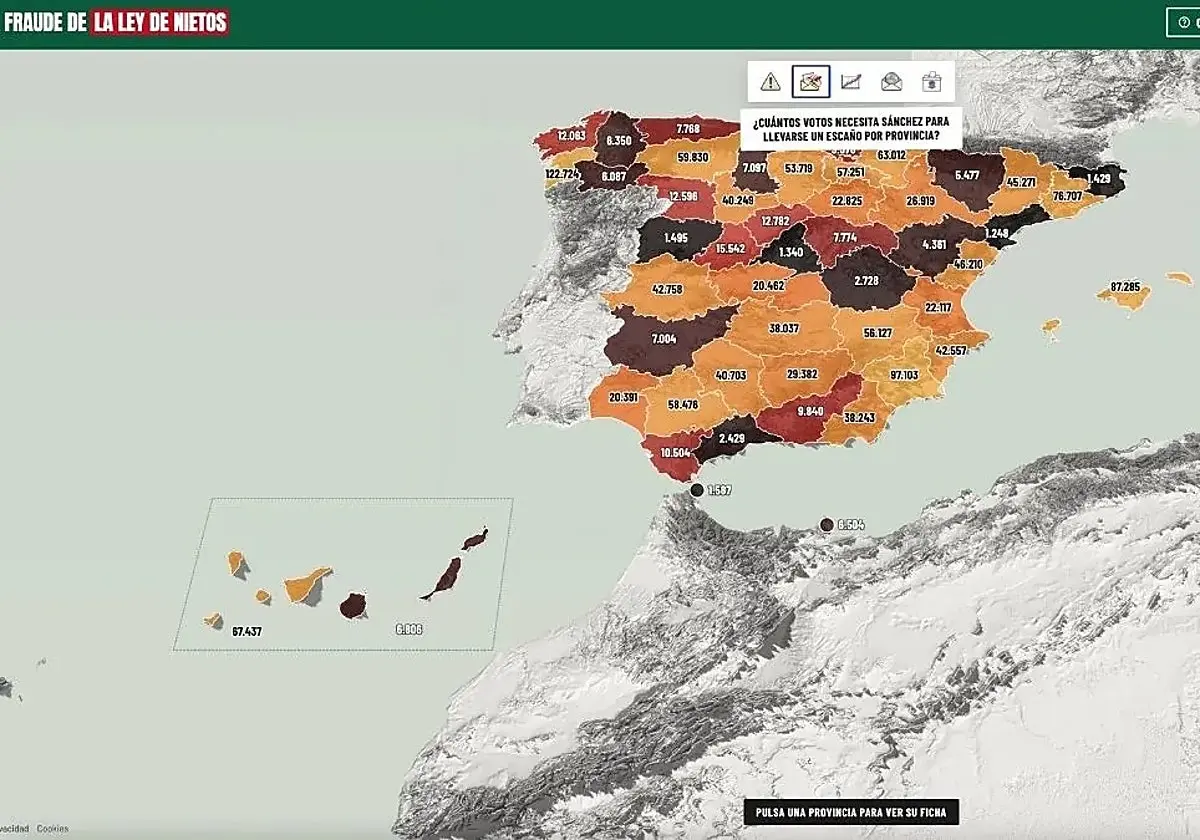The height and width of the screenshot is (840, 1200).
Task: Click the province labeled 22.825
Action: [x=847, y=200]
